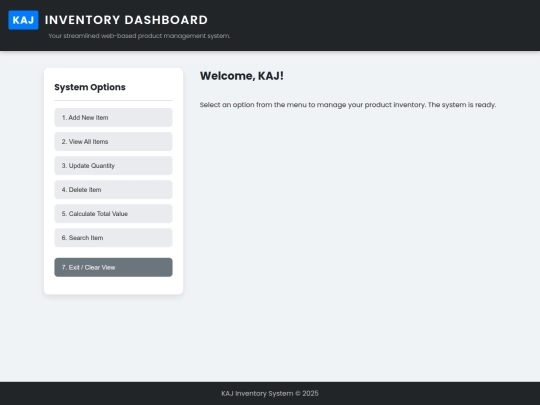The height and width of the screenshot is (405, 540).
Task: Run Calculate Total Value
Action: (x=113, y=214)
